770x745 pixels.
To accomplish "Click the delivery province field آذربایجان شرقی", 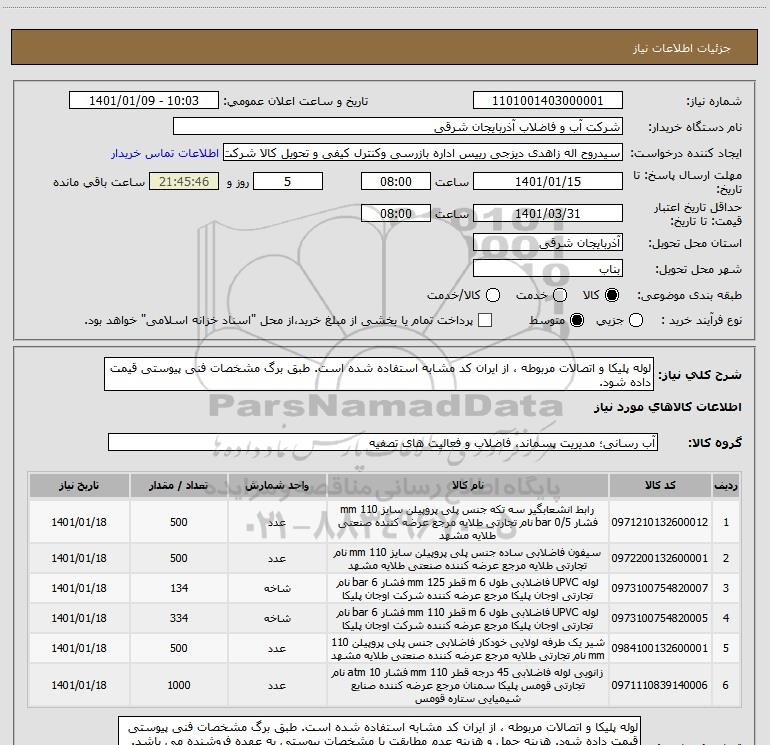I will [548, 243].
